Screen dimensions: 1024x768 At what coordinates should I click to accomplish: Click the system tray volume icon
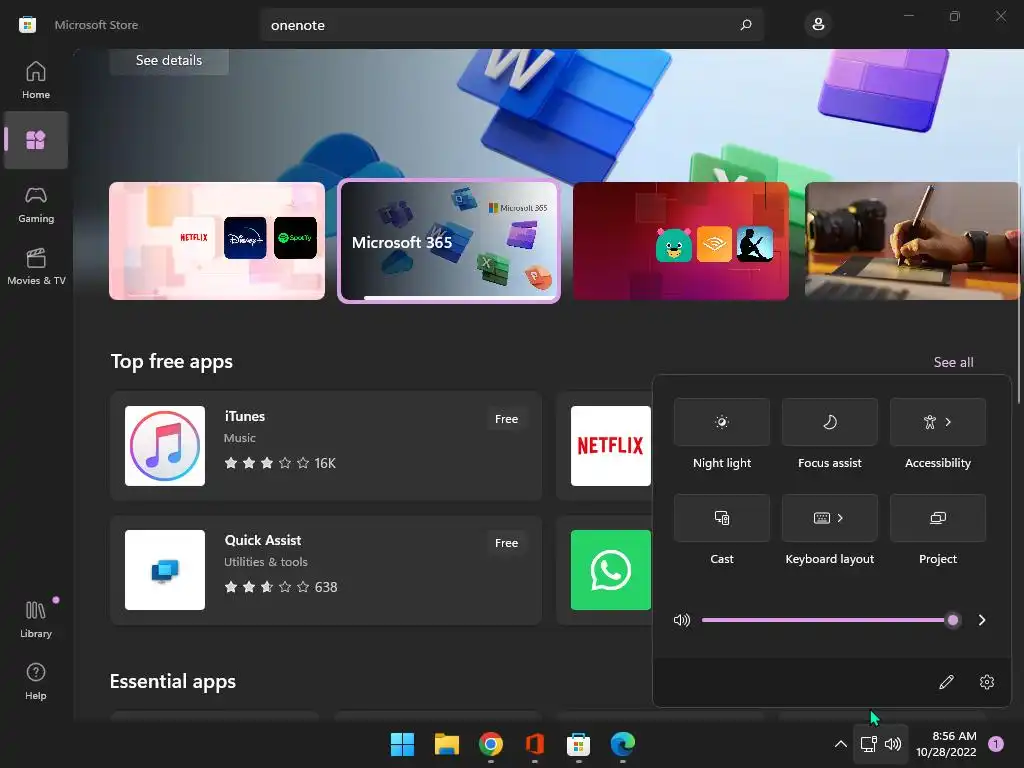point(893,744)
